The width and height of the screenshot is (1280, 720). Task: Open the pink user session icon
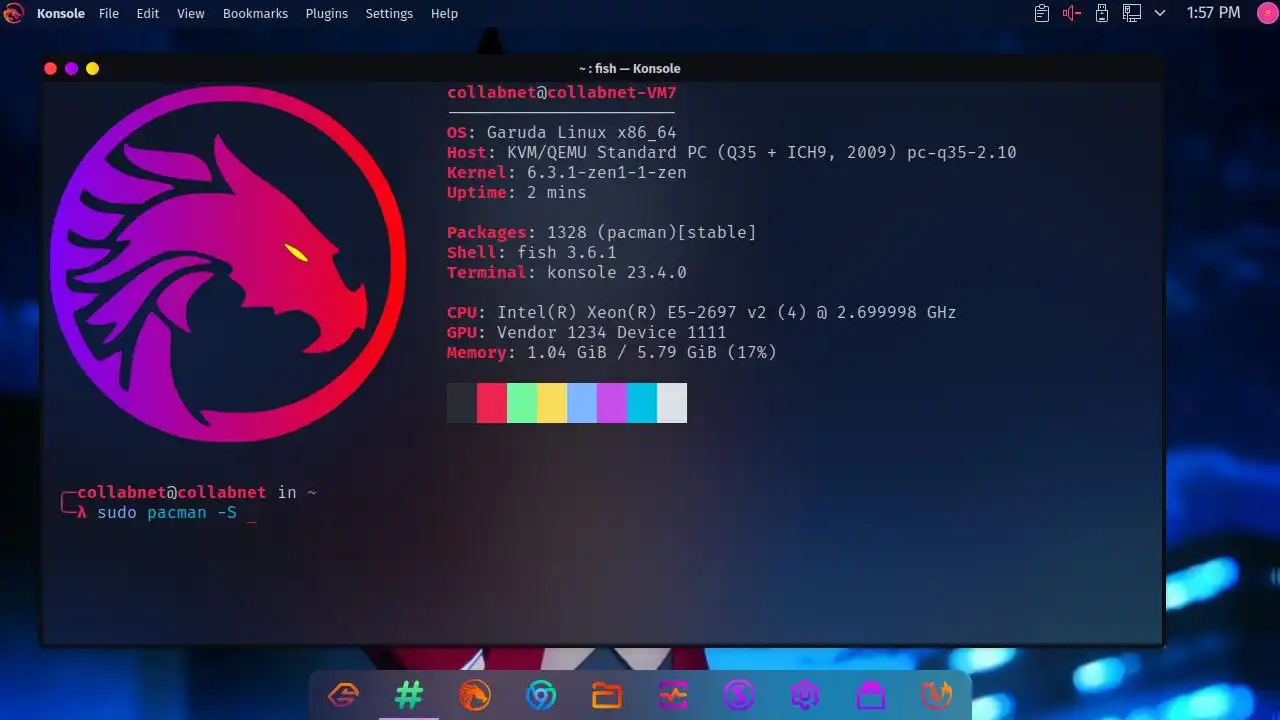1266,13
